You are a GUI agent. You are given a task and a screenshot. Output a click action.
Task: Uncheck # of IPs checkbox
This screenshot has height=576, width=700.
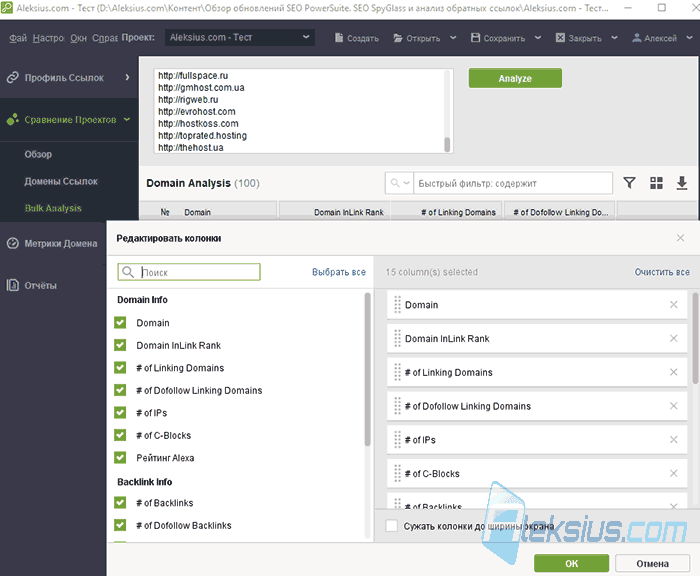120,413
